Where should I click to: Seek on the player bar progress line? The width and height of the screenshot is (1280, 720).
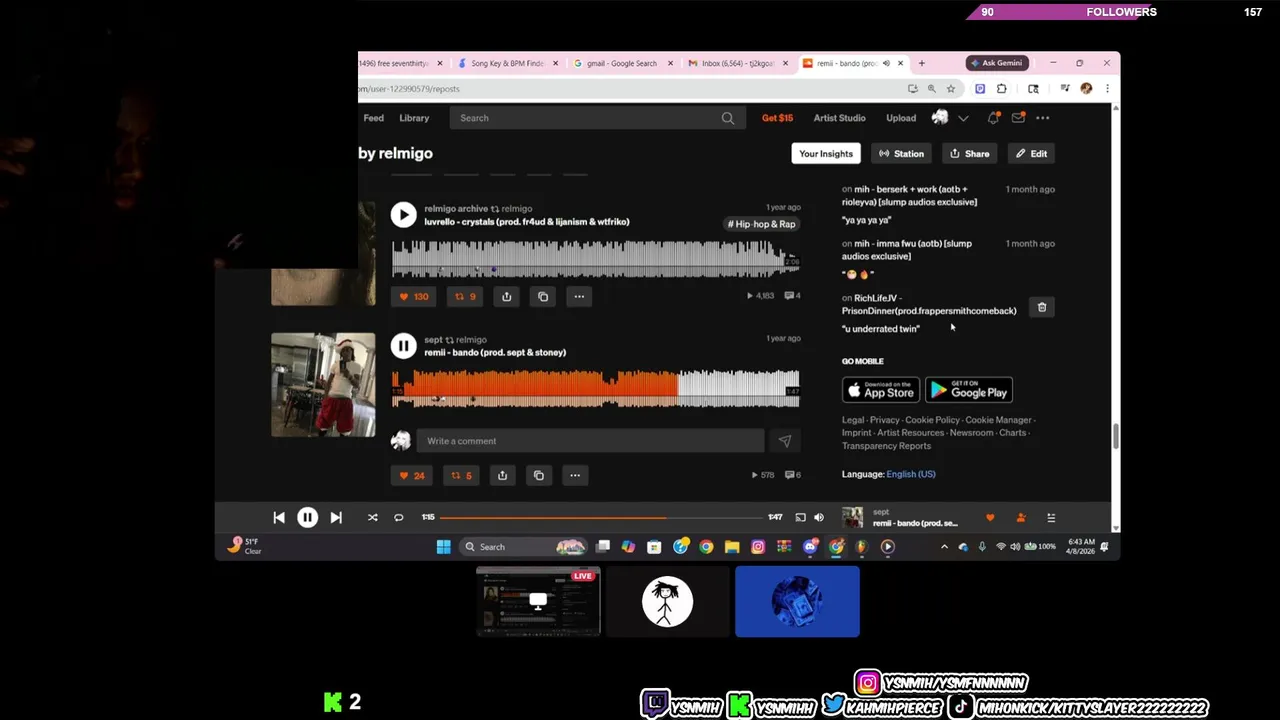(601, 517)
